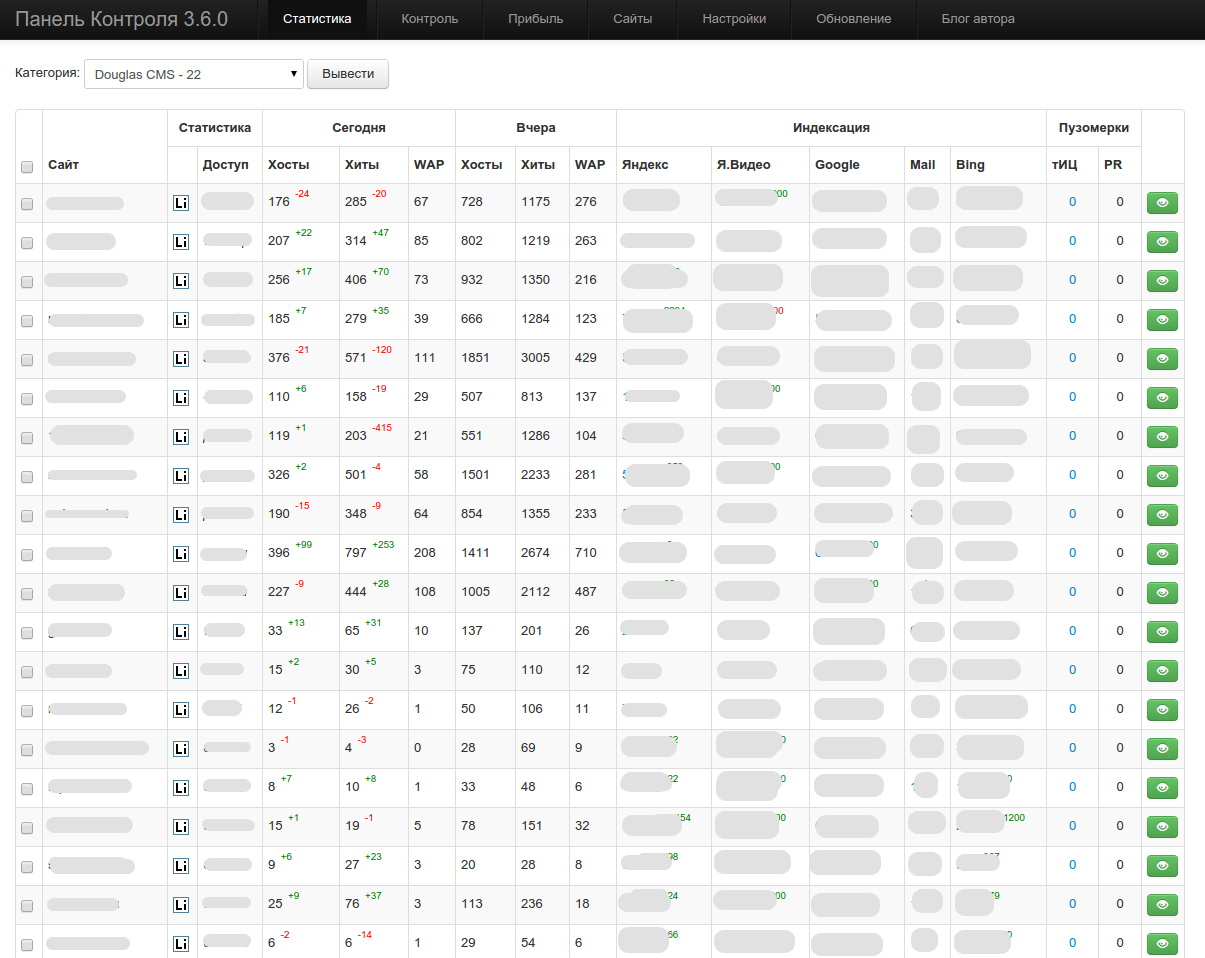View site via eye button in 185 hosts row
This screenshot has width=1205, height=958.
(1162, 320)
